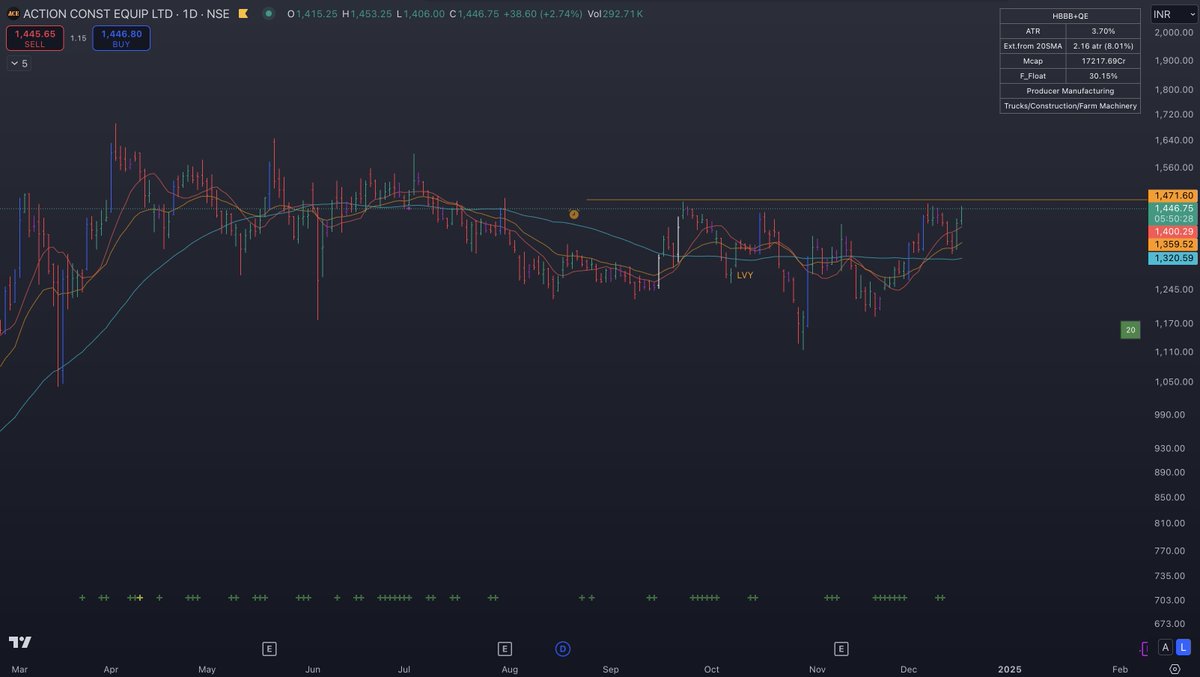
Task: Expand the collapsed indicators legend showing 5
Action: click(19, 63)
